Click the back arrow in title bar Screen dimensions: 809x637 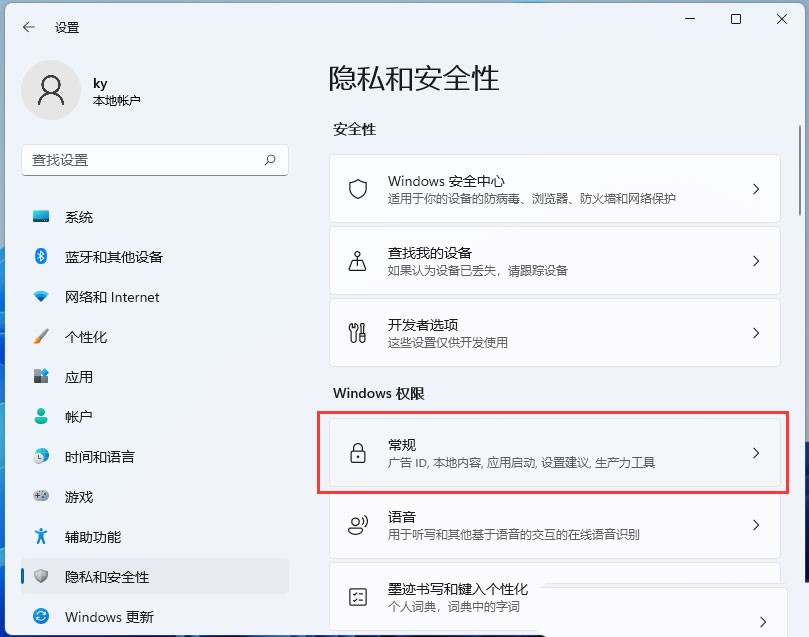point(28,27)
